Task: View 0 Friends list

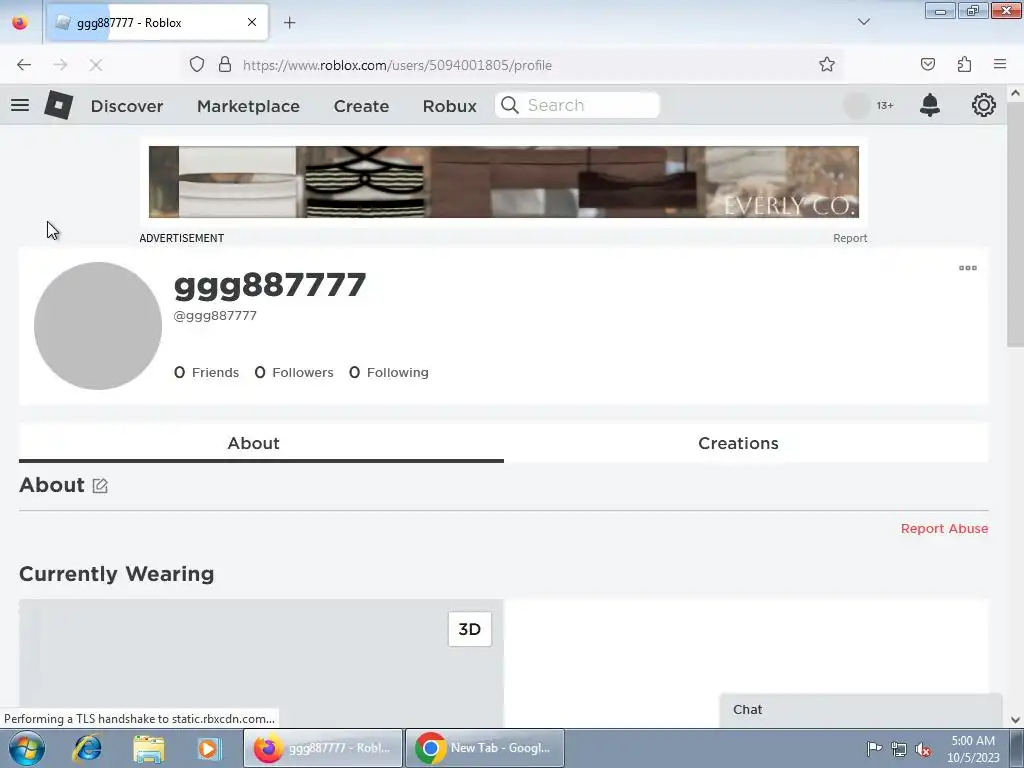Action: click(206, 372)
